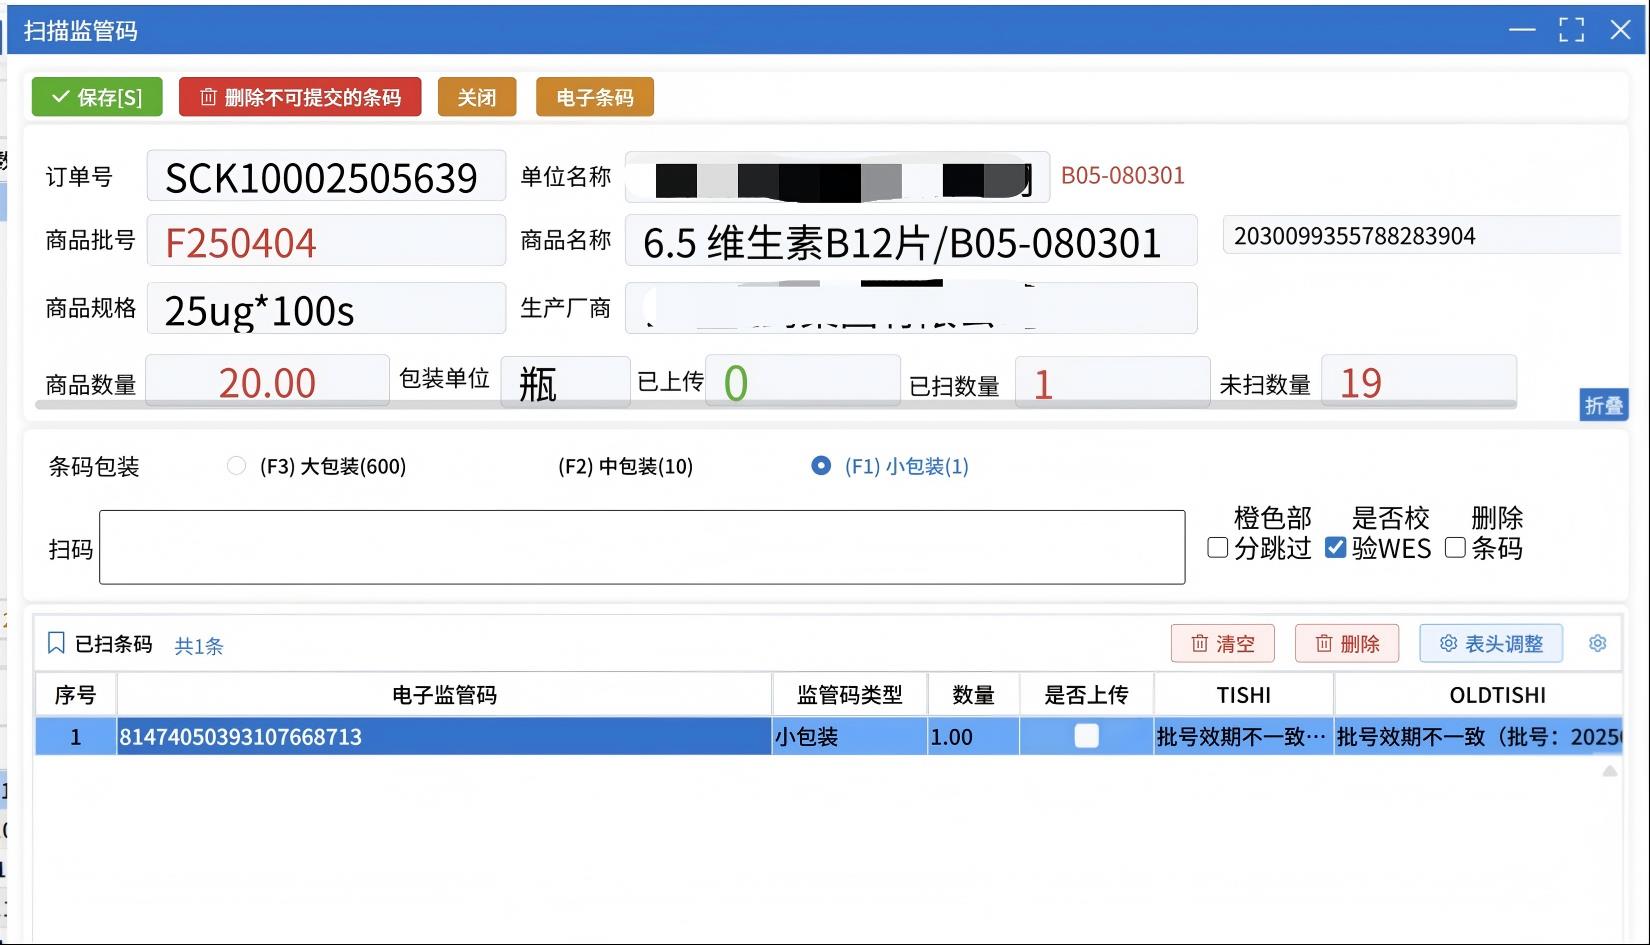Select the (F3) 大包装(600) radio option

pos(237,466)
